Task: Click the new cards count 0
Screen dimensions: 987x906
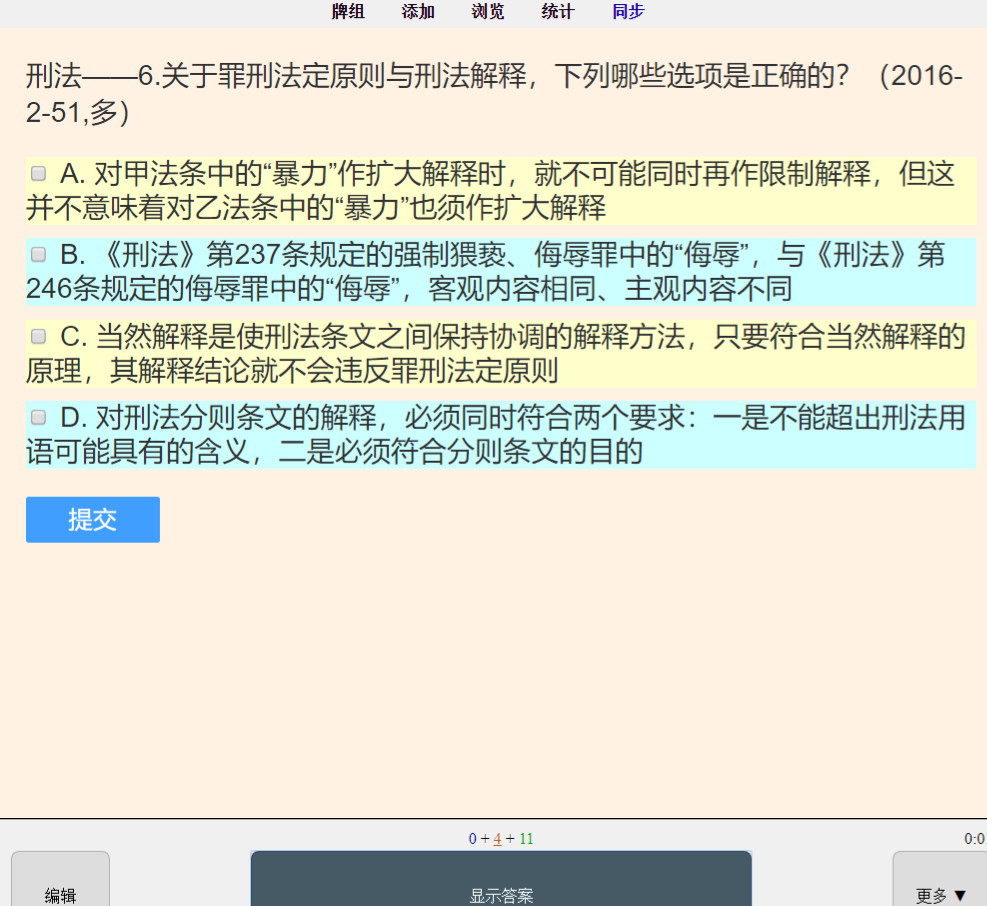Action: [x=473, y=839]
